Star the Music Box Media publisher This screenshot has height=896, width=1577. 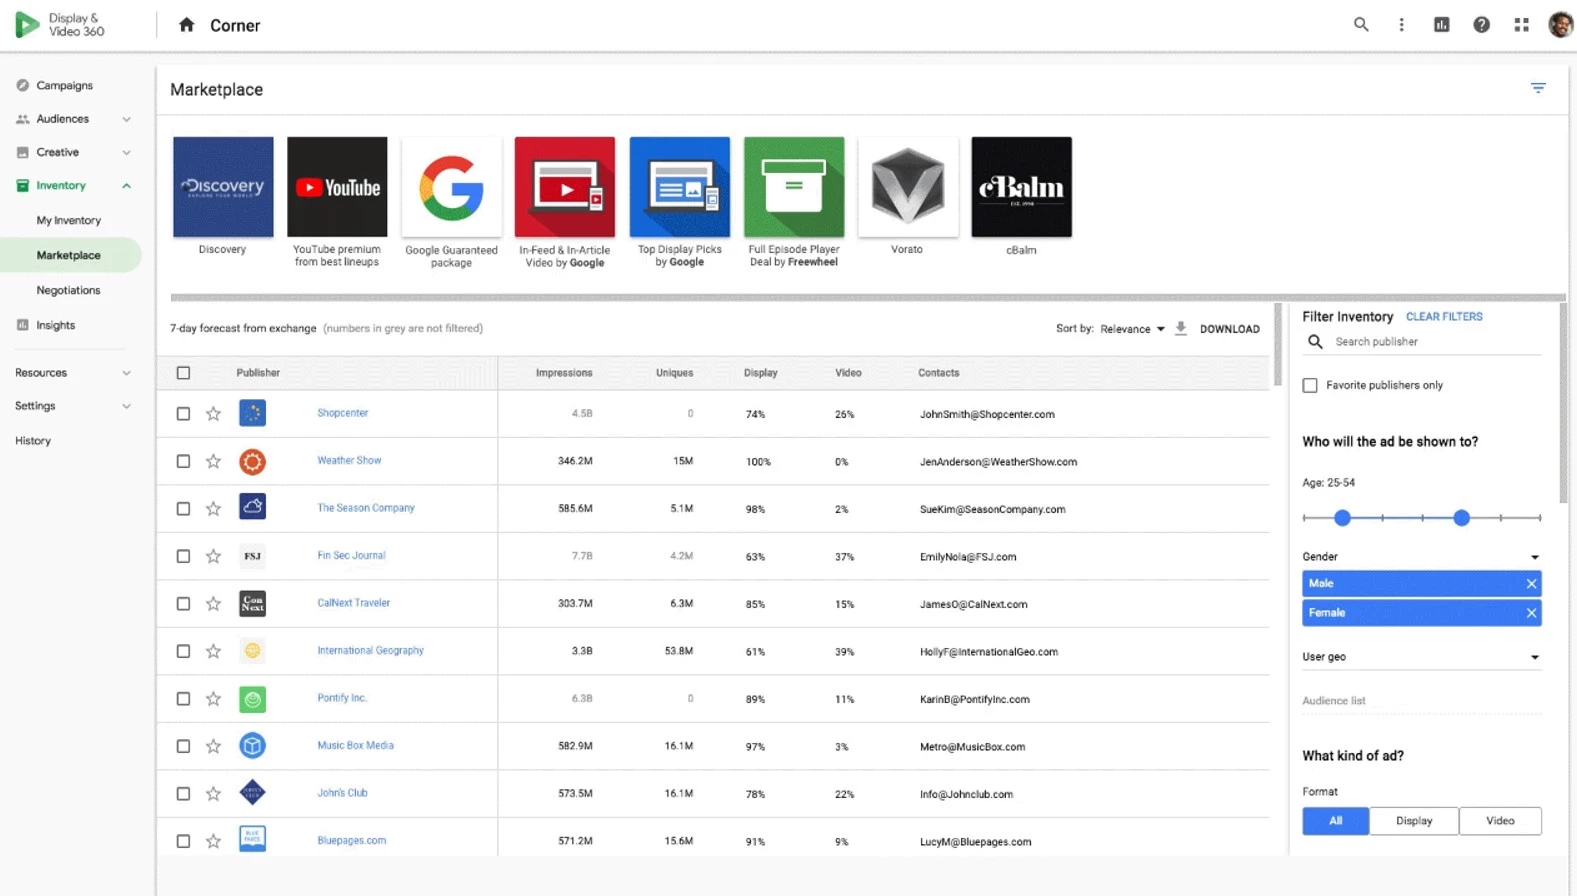213,746
